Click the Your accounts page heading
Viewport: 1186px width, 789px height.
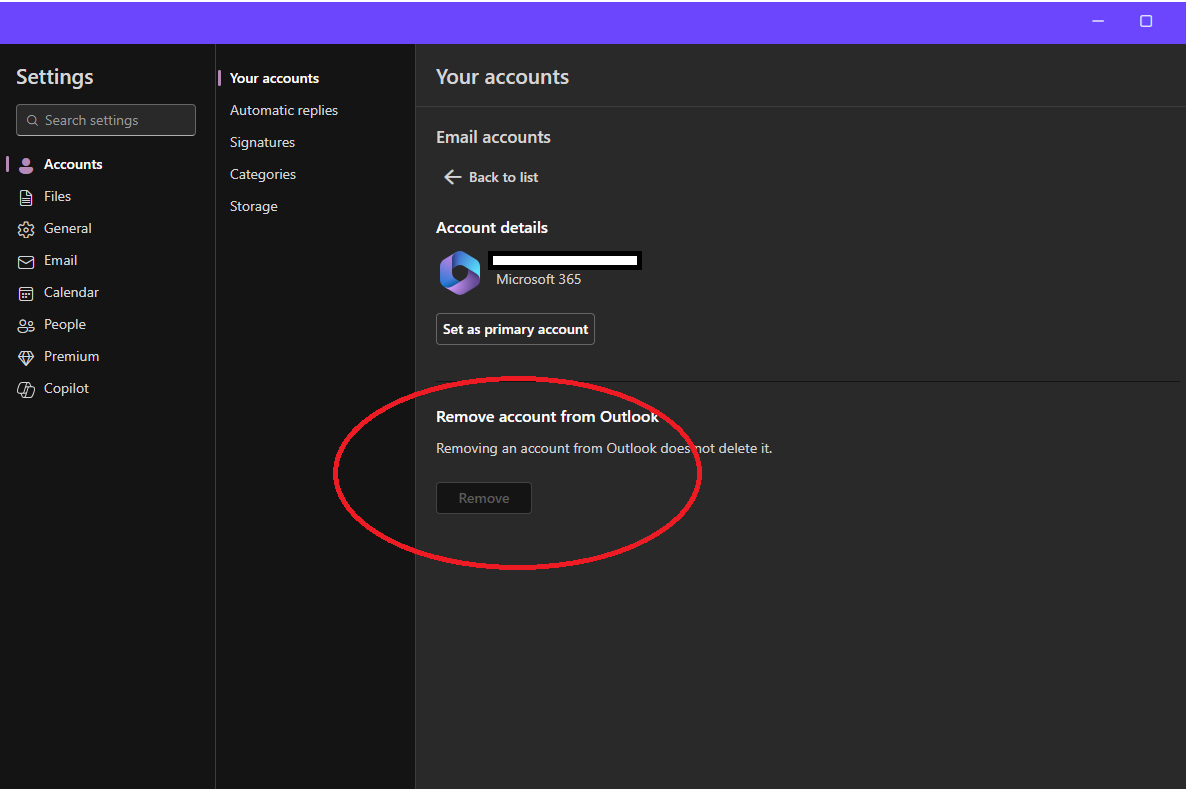click(502, 77)
